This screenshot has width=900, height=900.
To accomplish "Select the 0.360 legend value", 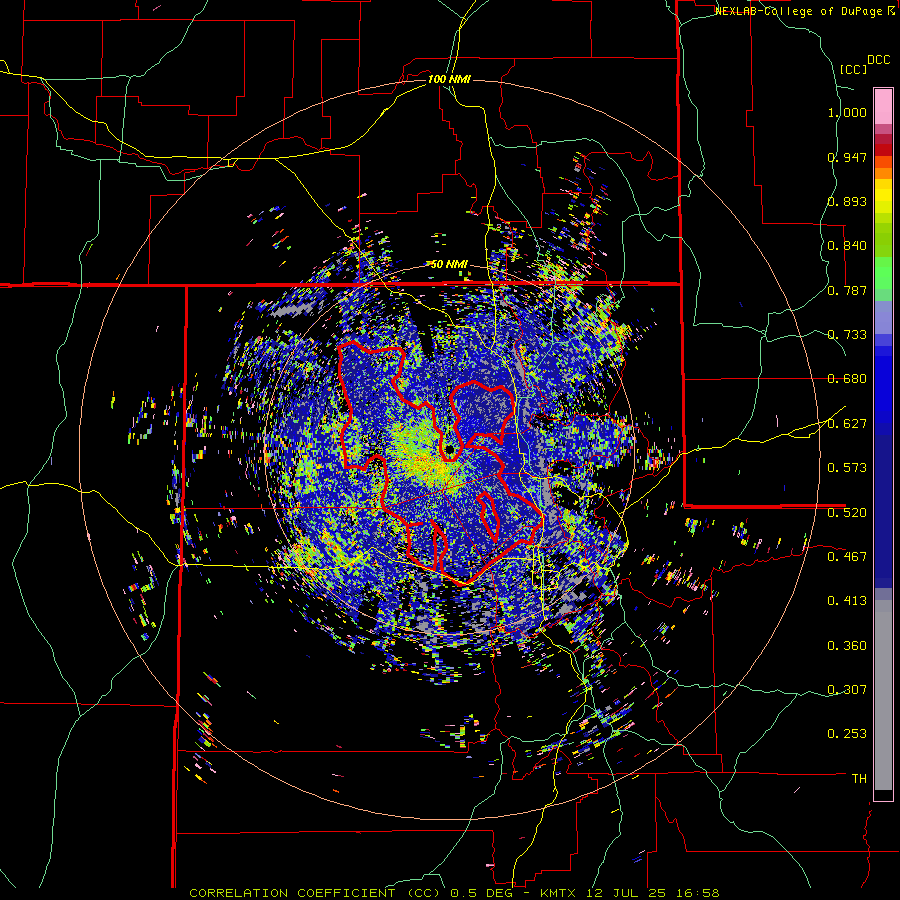I will 847,646.
